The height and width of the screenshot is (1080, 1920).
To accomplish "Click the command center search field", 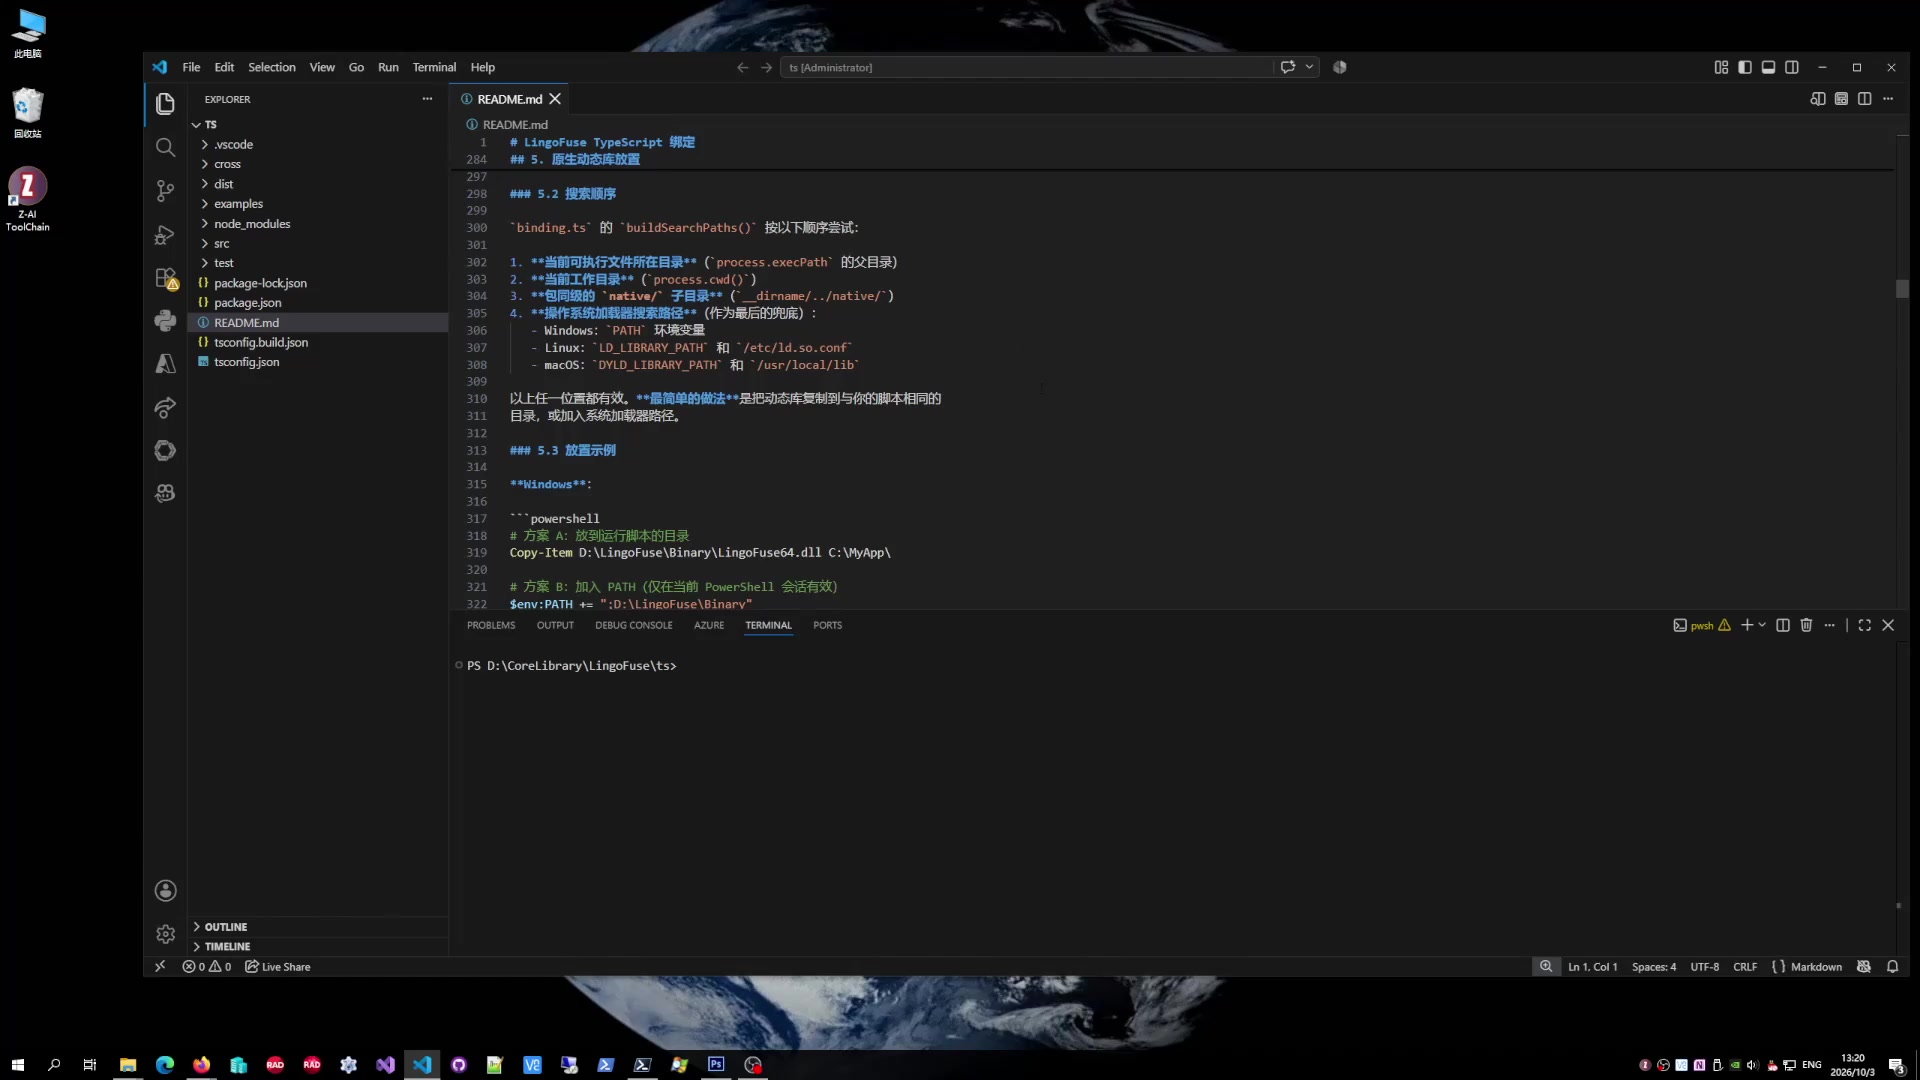I will click(x=1028, y=67).
